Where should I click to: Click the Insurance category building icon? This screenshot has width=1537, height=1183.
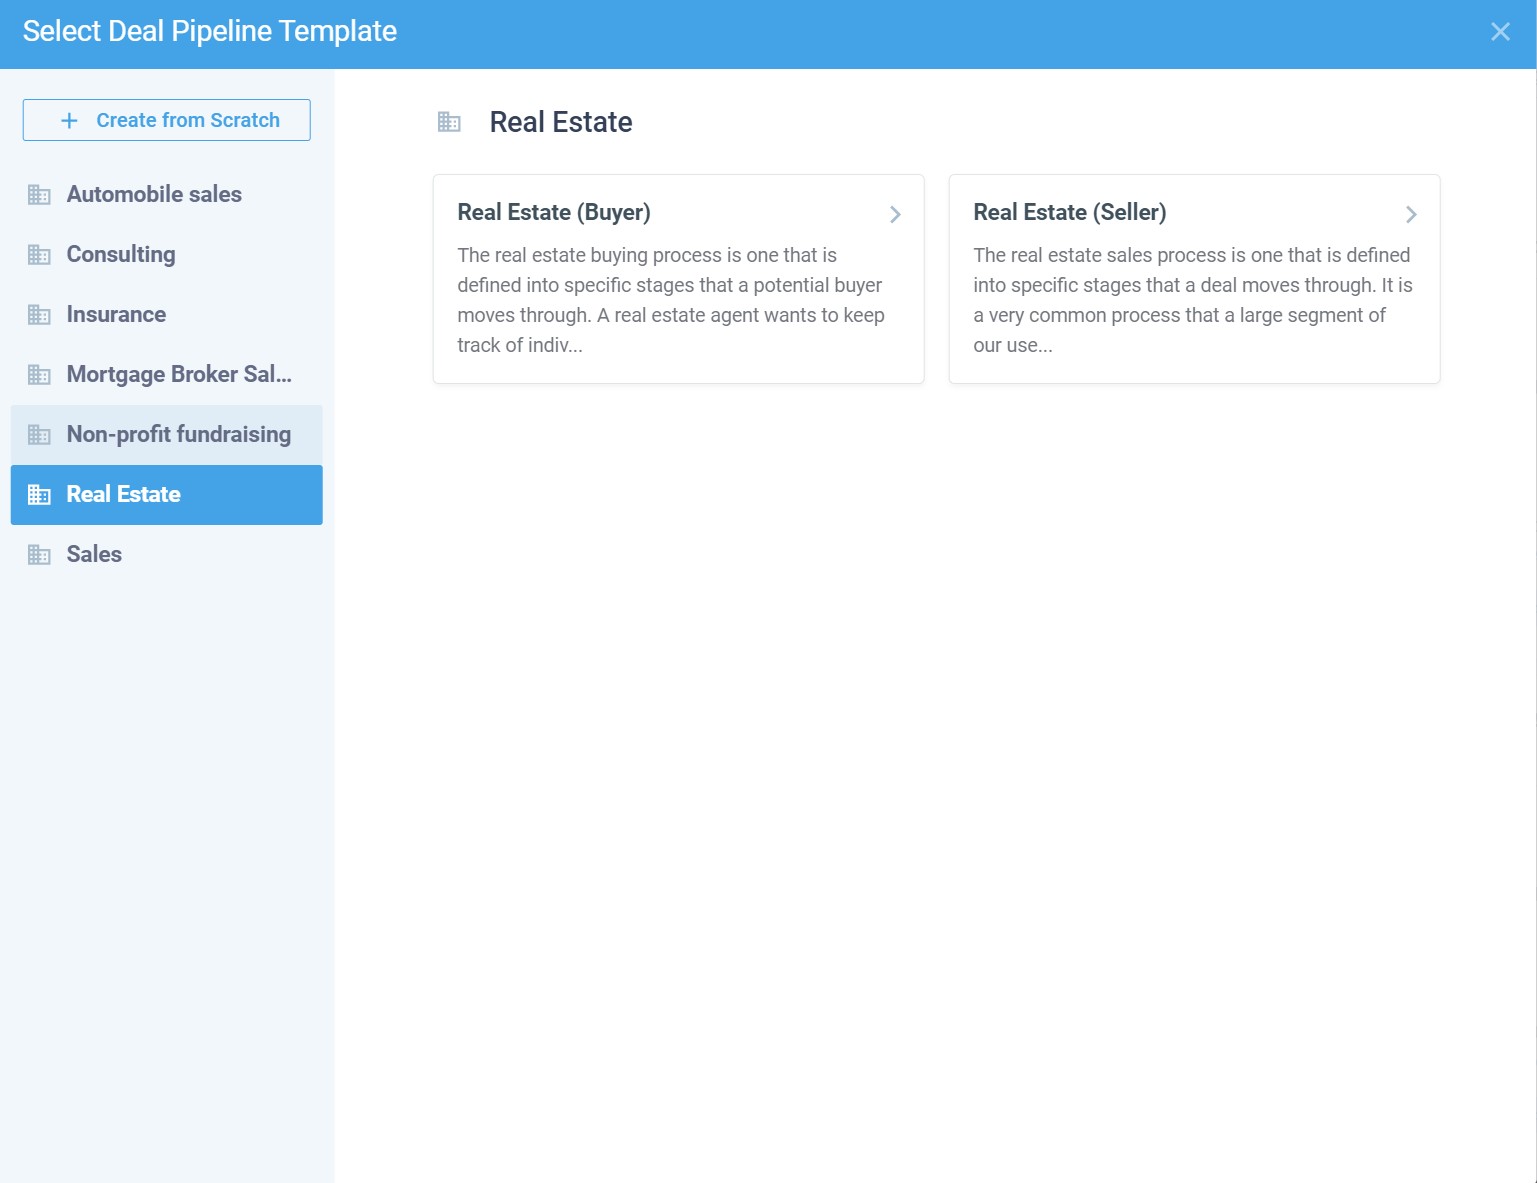[39, 315]
